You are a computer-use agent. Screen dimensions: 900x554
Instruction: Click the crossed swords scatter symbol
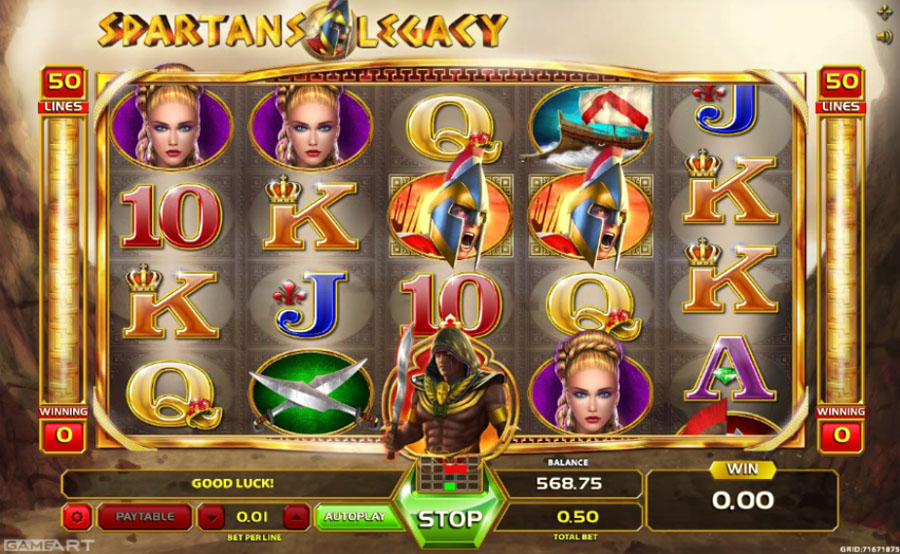[x=311, y=392]
